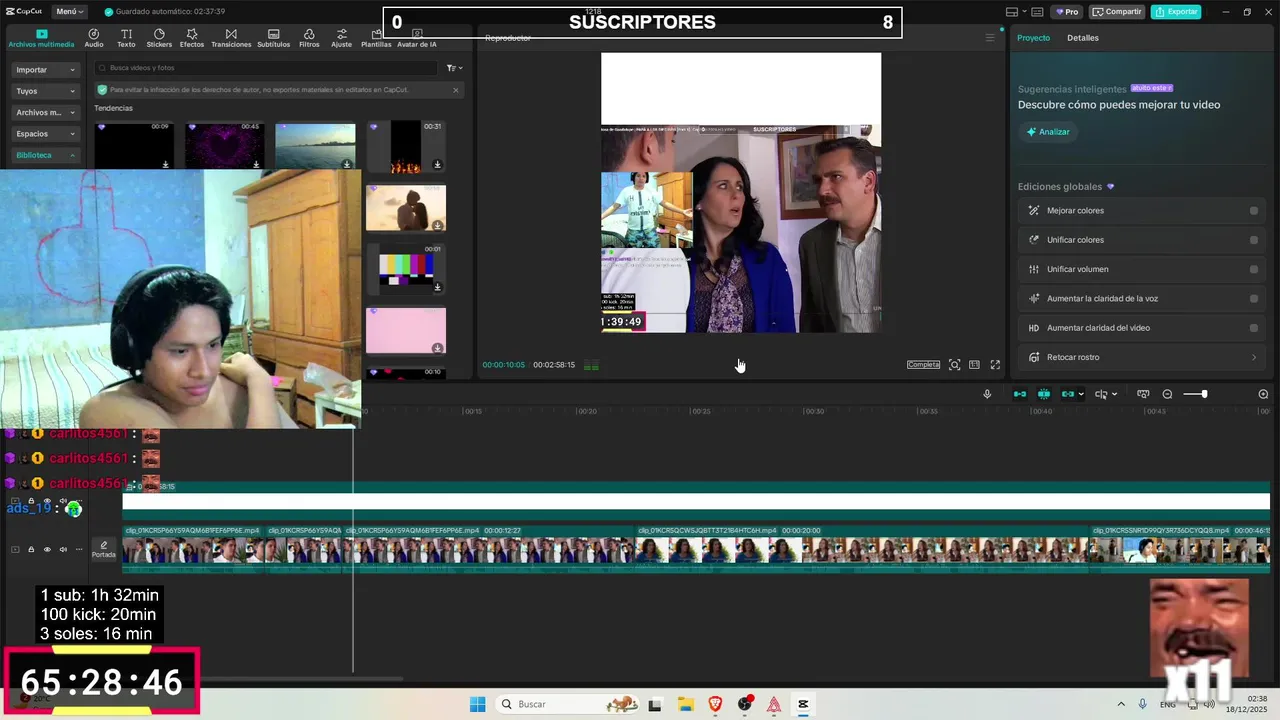Image resolution: width=1280 pixels, height=720 pixels.
Task: Toggle auto snapping in timeline toolbar
Action: click(1044, 394)
